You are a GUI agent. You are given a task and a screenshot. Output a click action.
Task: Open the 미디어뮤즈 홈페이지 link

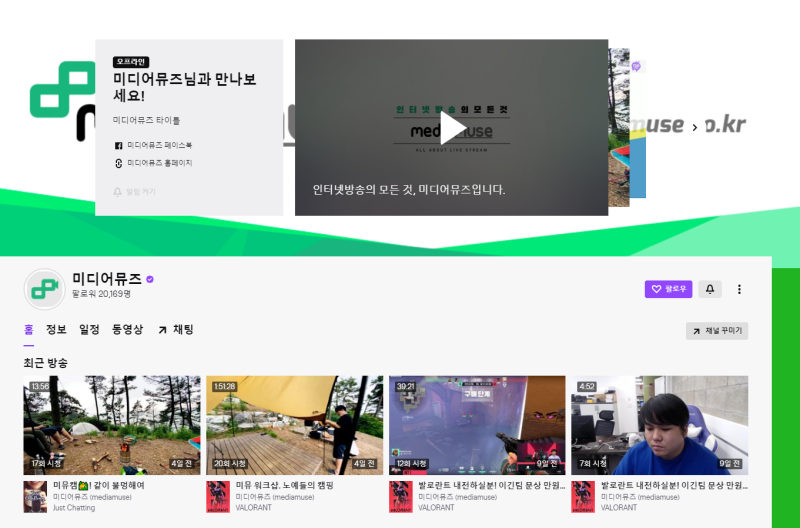coord(159,163)
